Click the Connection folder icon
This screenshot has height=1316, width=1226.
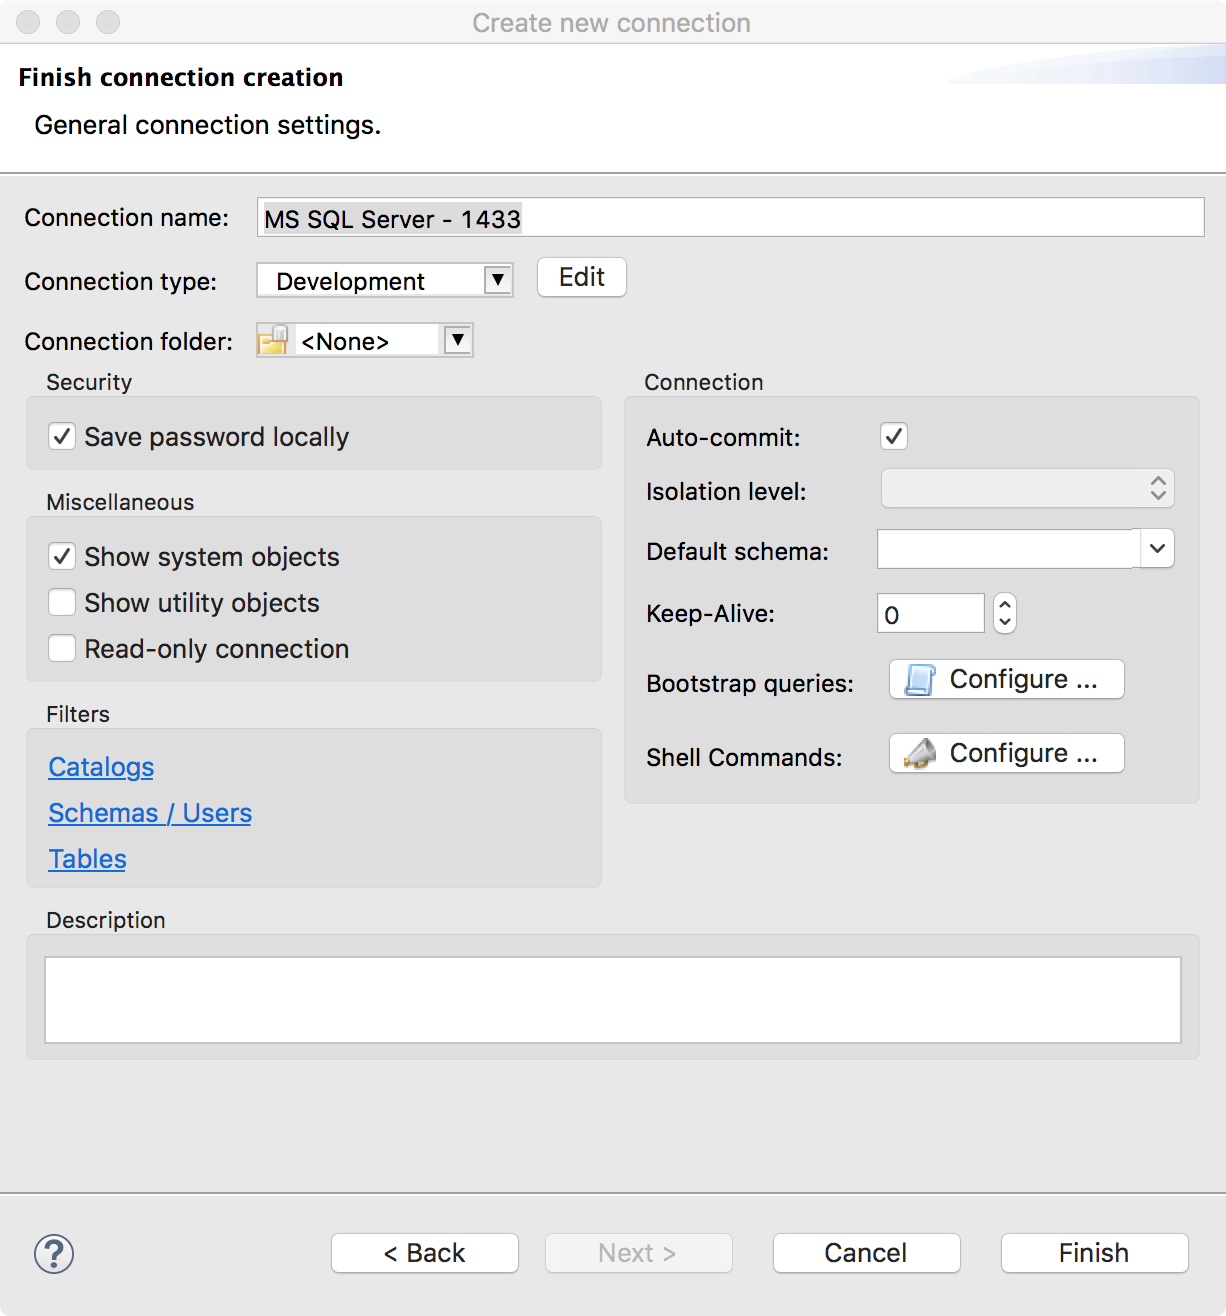coord(273,340)
